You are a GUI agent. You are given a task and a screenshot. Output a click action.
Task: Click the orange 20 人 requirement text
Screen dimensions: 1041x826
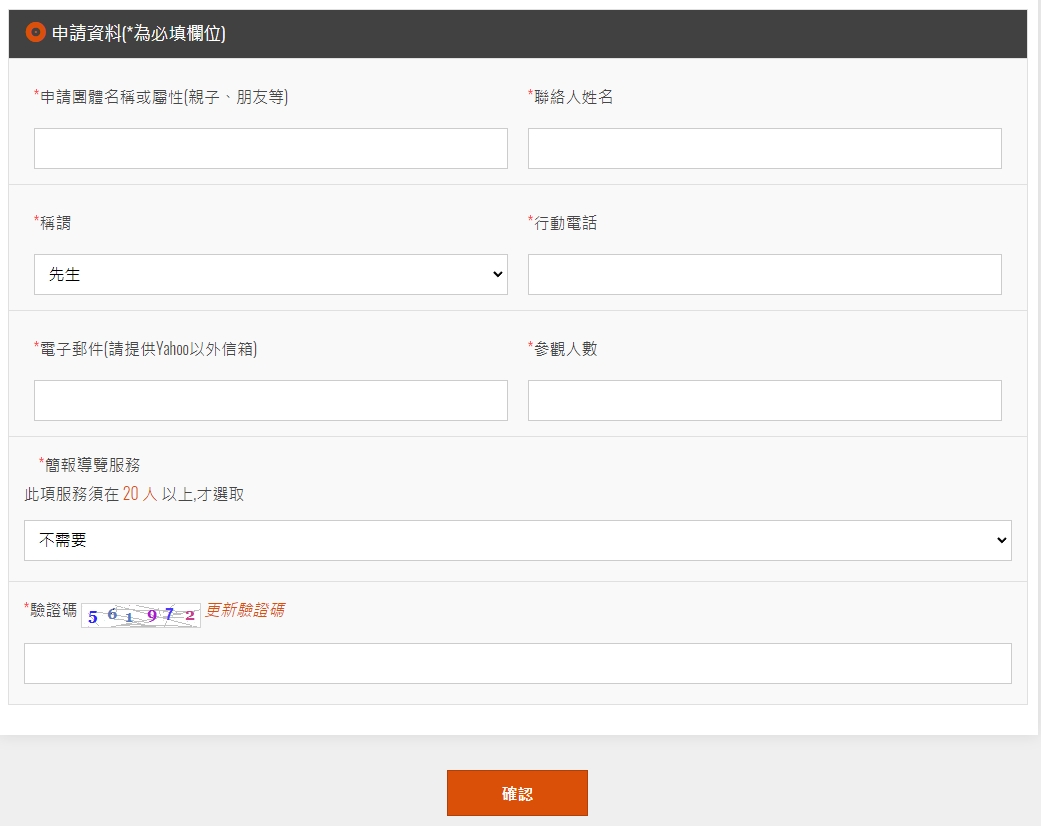pyautogui.click(x=140, y=494)
